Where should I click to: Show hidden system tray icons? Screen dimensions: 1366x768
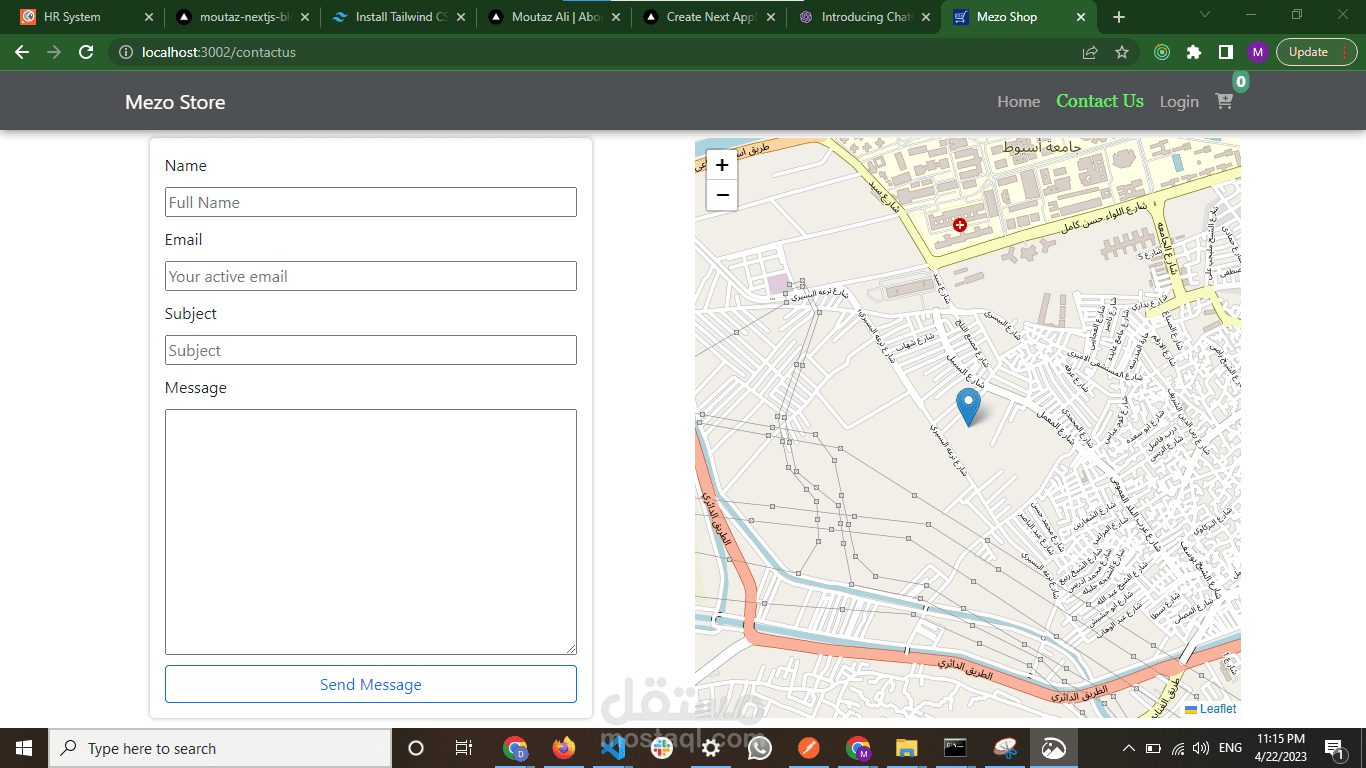pos(1129,748)
